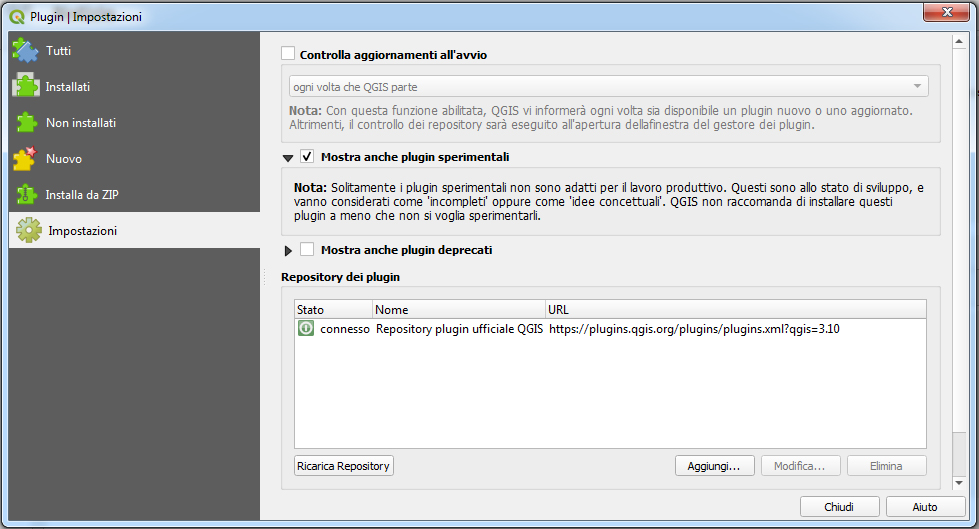
Task: Switch to the Installati tab
Action: [134, 86]
